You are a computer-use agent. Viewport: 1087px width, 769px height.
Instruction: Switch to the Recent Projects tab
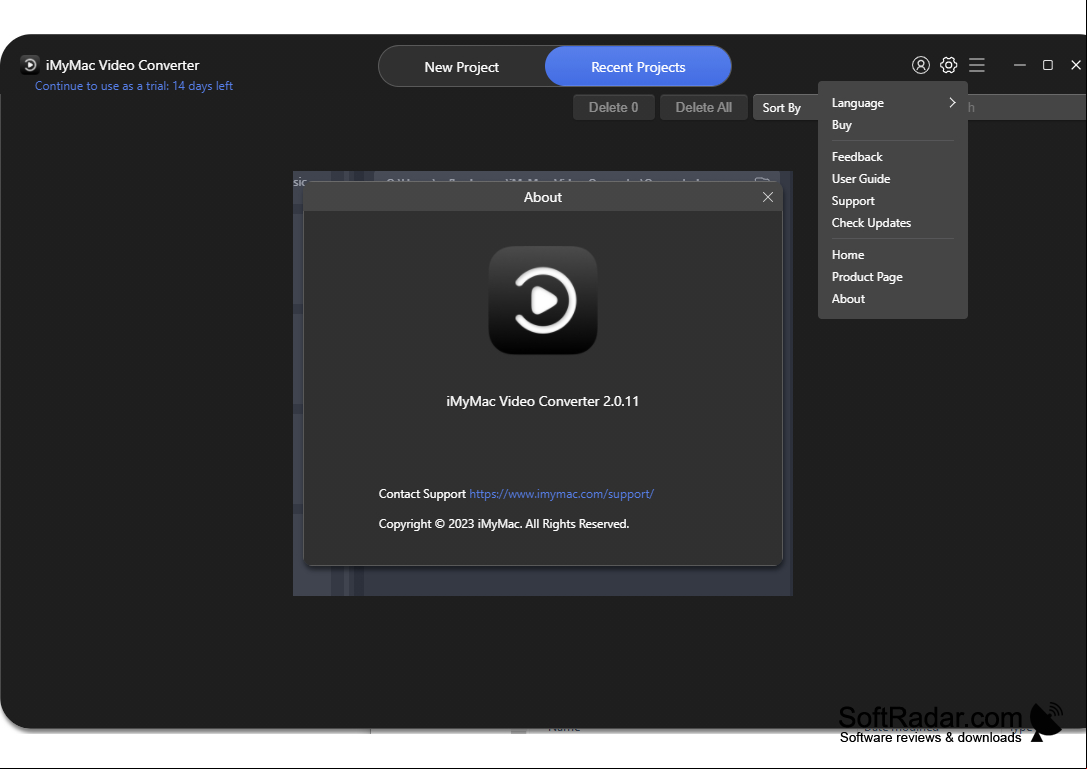click(x=638, y=67)
